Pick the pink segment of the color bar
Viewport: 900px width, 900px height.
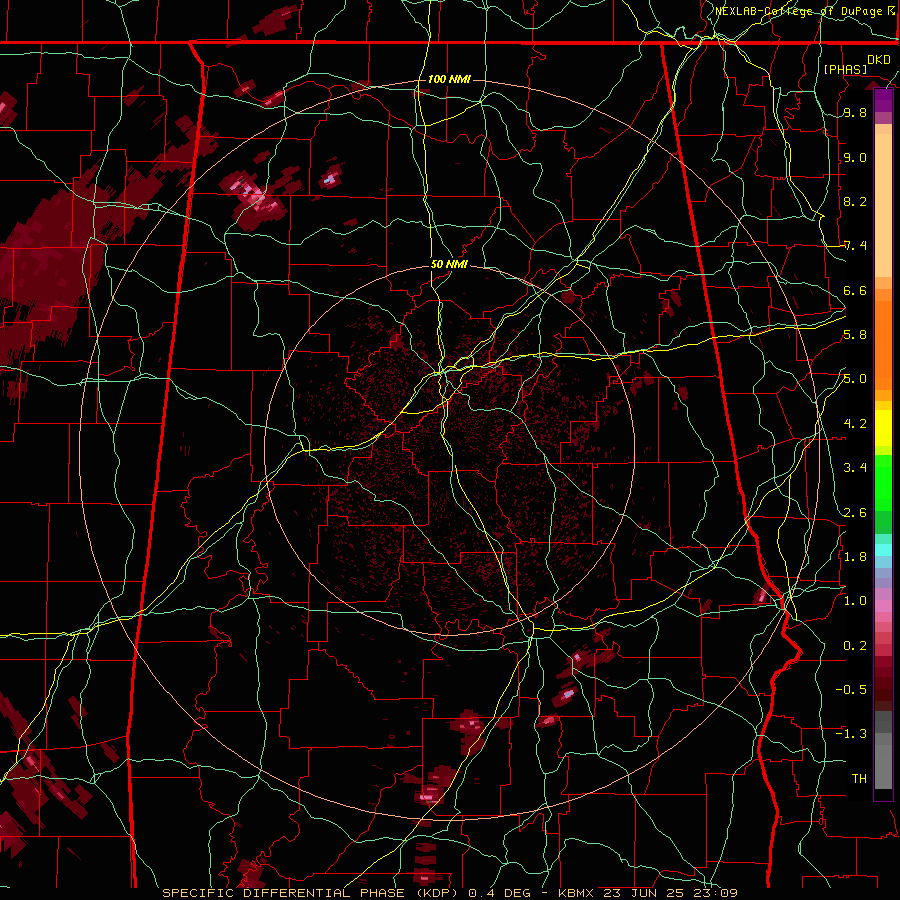coord(883,606)
